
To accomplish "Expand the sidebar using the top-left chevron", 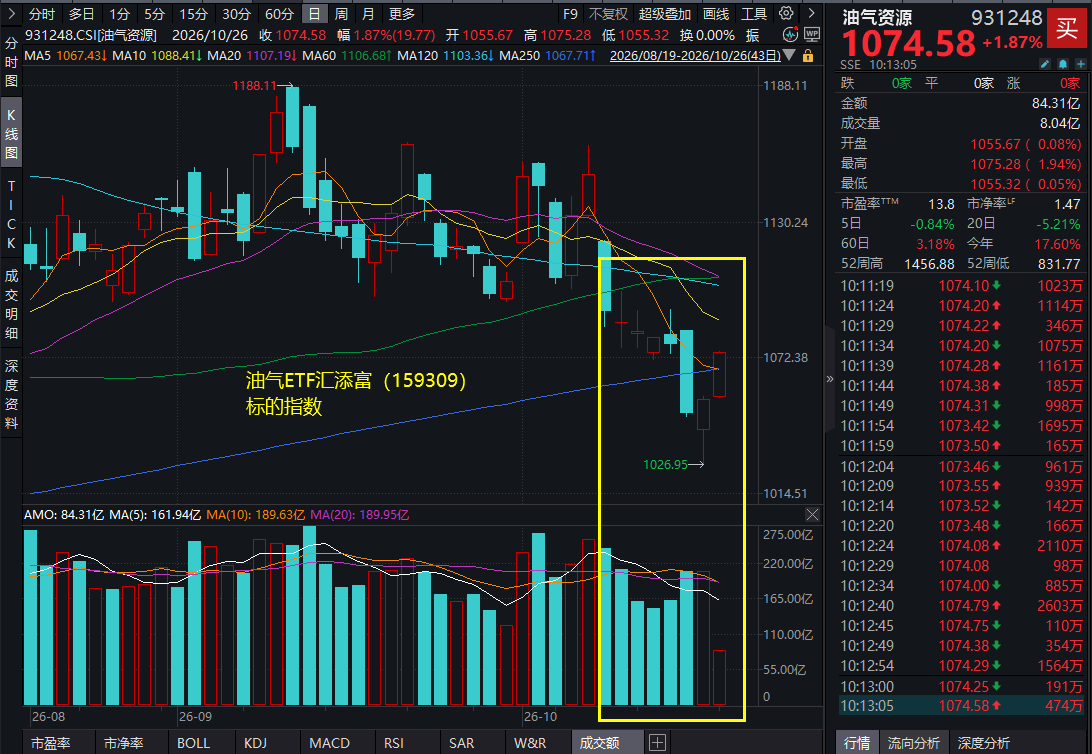I will click(x=11, y=13).
